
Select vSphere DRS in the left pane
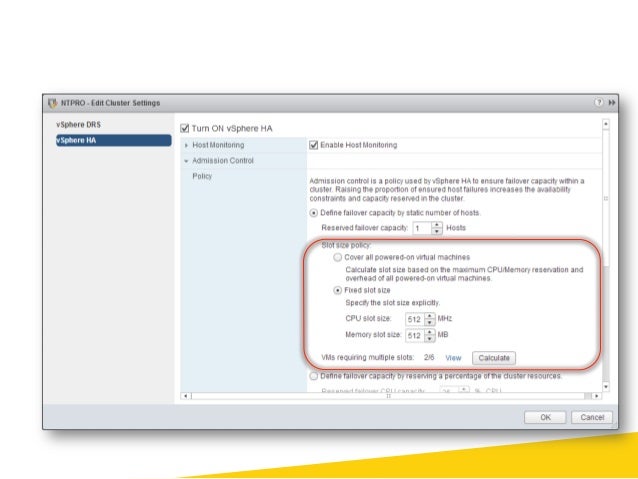(x=79, y=125)
